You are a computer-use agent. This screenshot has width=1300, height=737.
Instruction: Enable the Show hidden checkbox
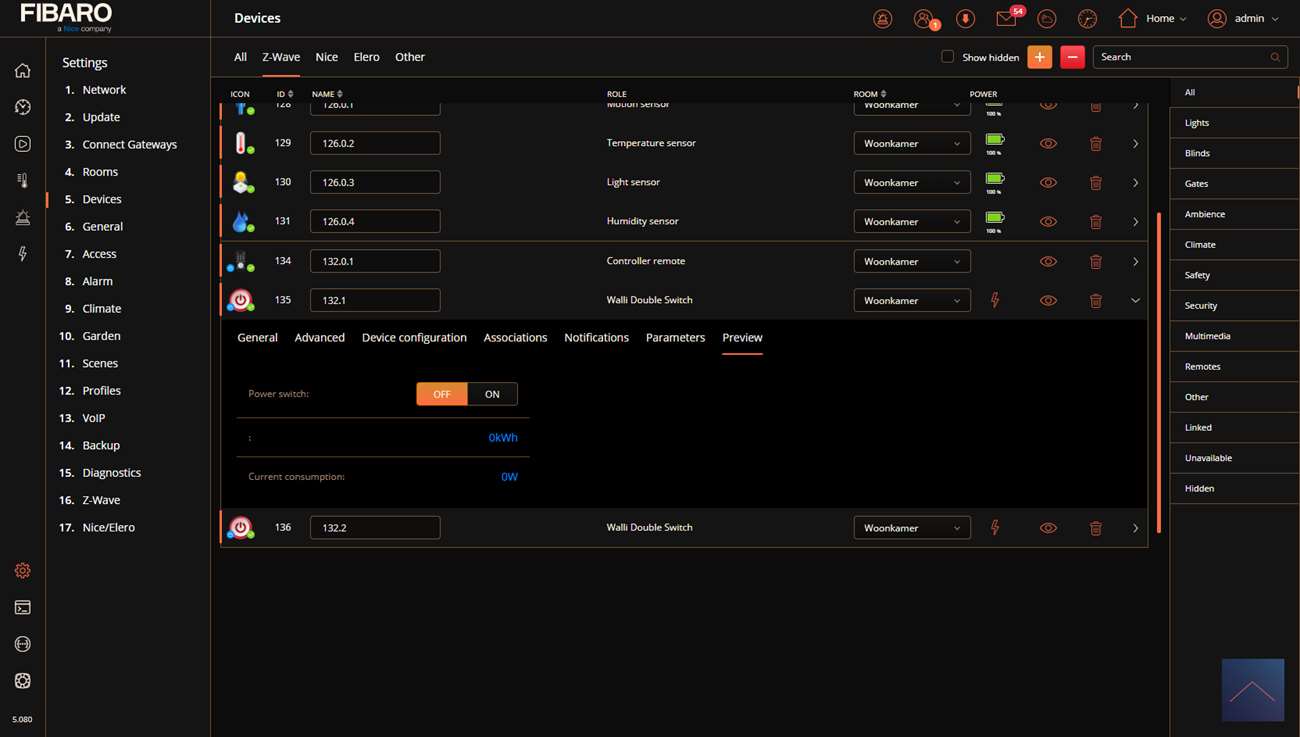[947, 57]
